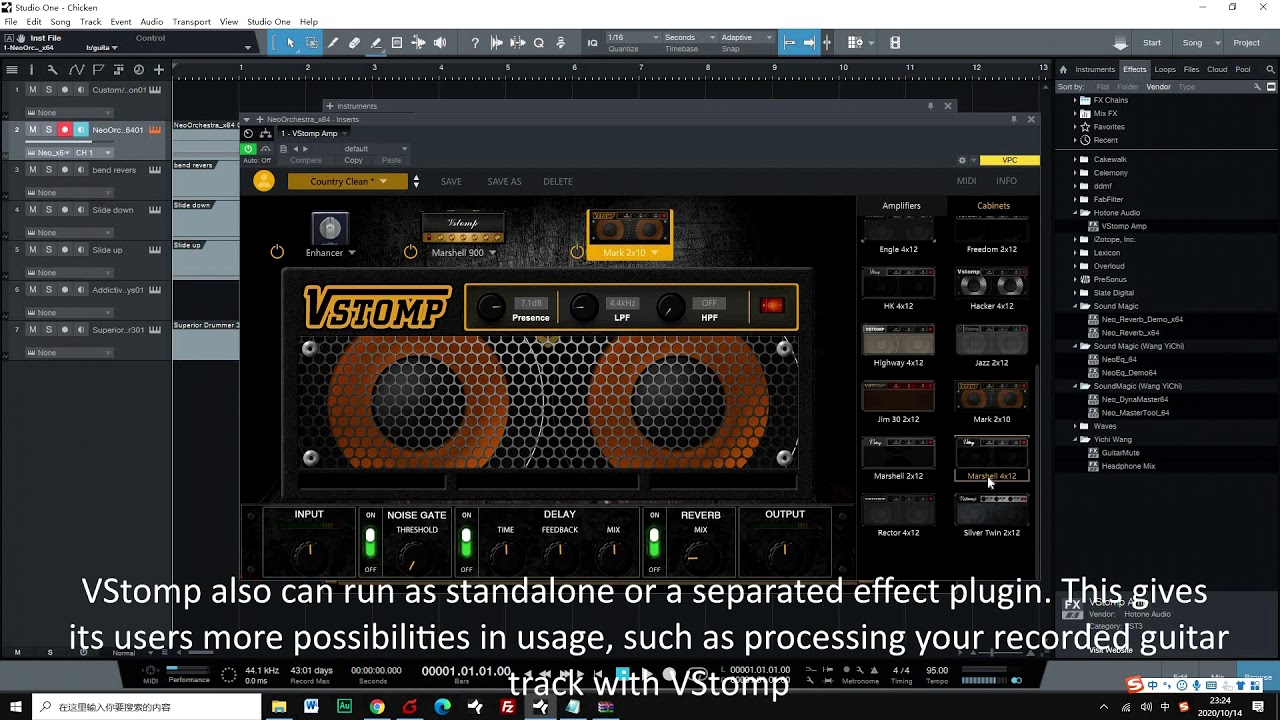
Task: Open the Studio One menu
Action: [268, 22]
